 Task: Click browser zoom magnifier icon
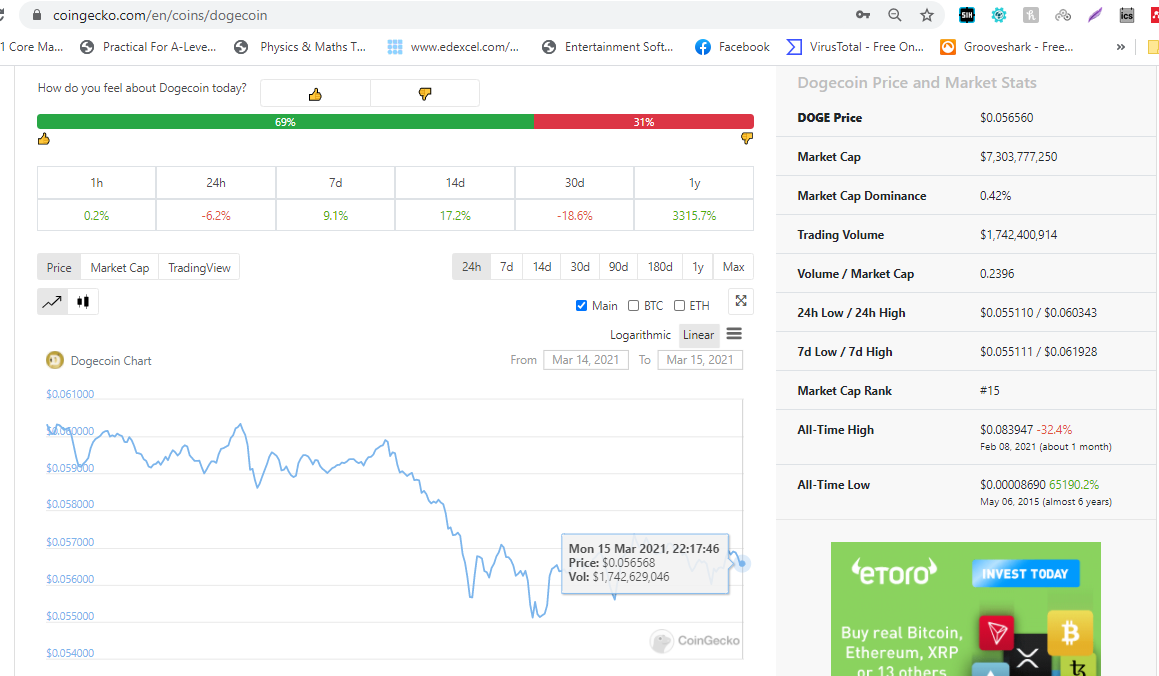895,15
